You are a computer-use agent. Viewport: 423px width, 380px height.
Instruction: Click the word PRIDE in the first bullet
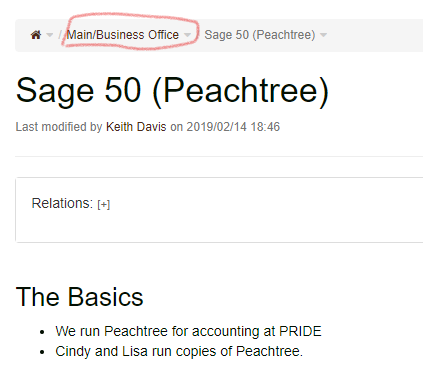click(x=300, y=331)
